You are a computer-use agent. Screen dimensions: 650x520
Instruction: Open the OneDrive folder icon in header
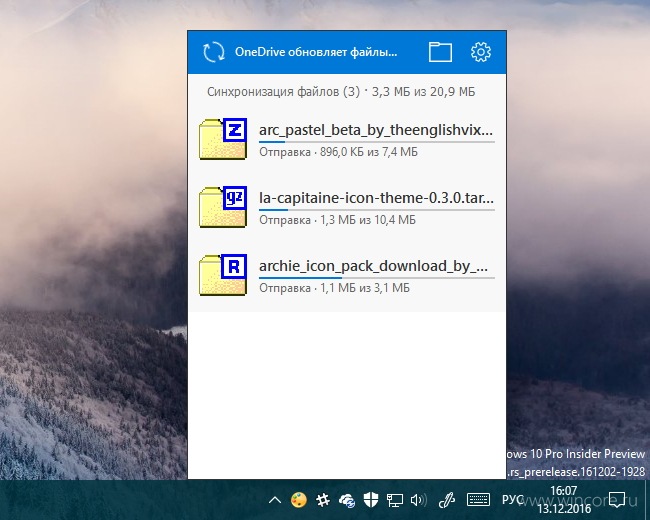click(x=440, y=52)
